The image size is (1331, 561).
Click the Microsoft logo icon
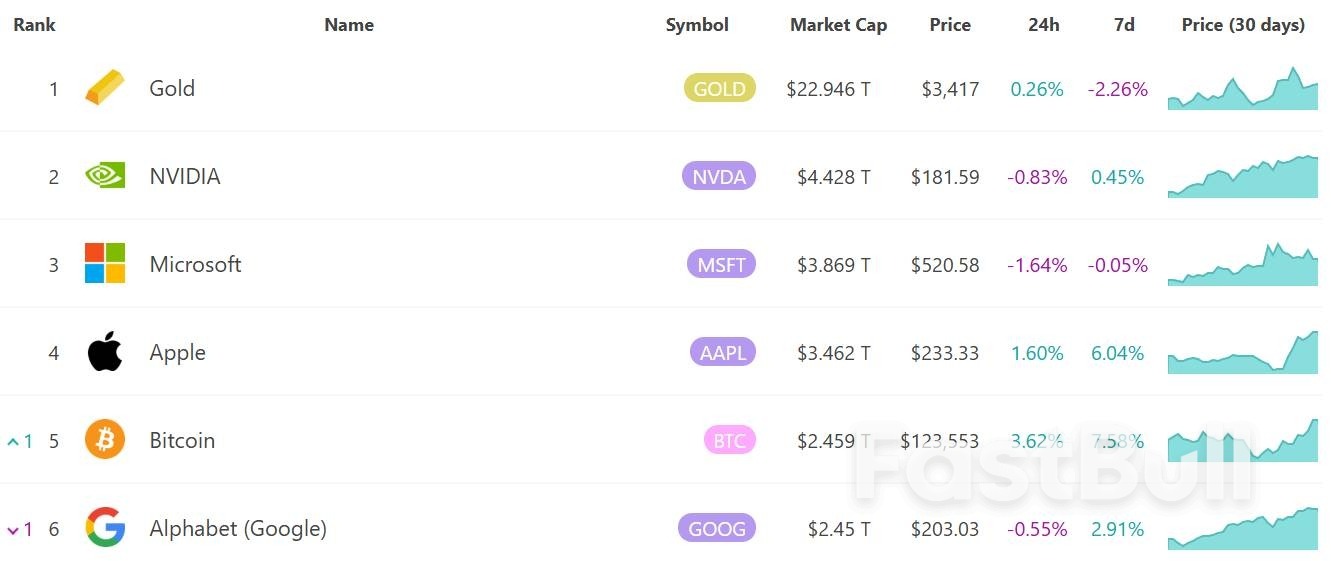pos(105,264)
